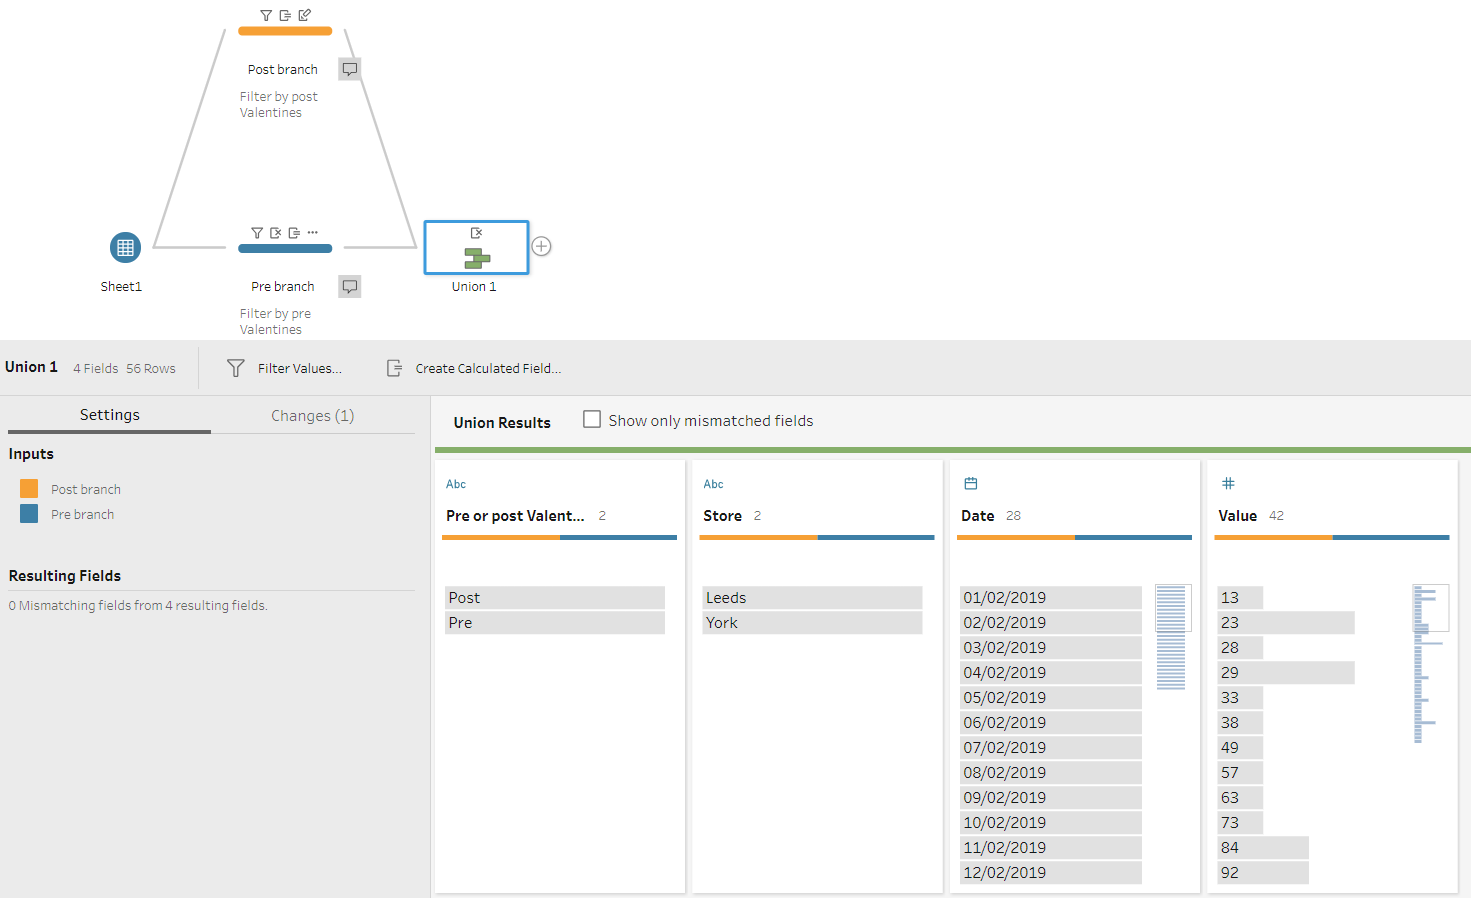Viewport: 1471px width, 898px height.
Task: Click the number icon on the Value field
Action: point(1228,483)
